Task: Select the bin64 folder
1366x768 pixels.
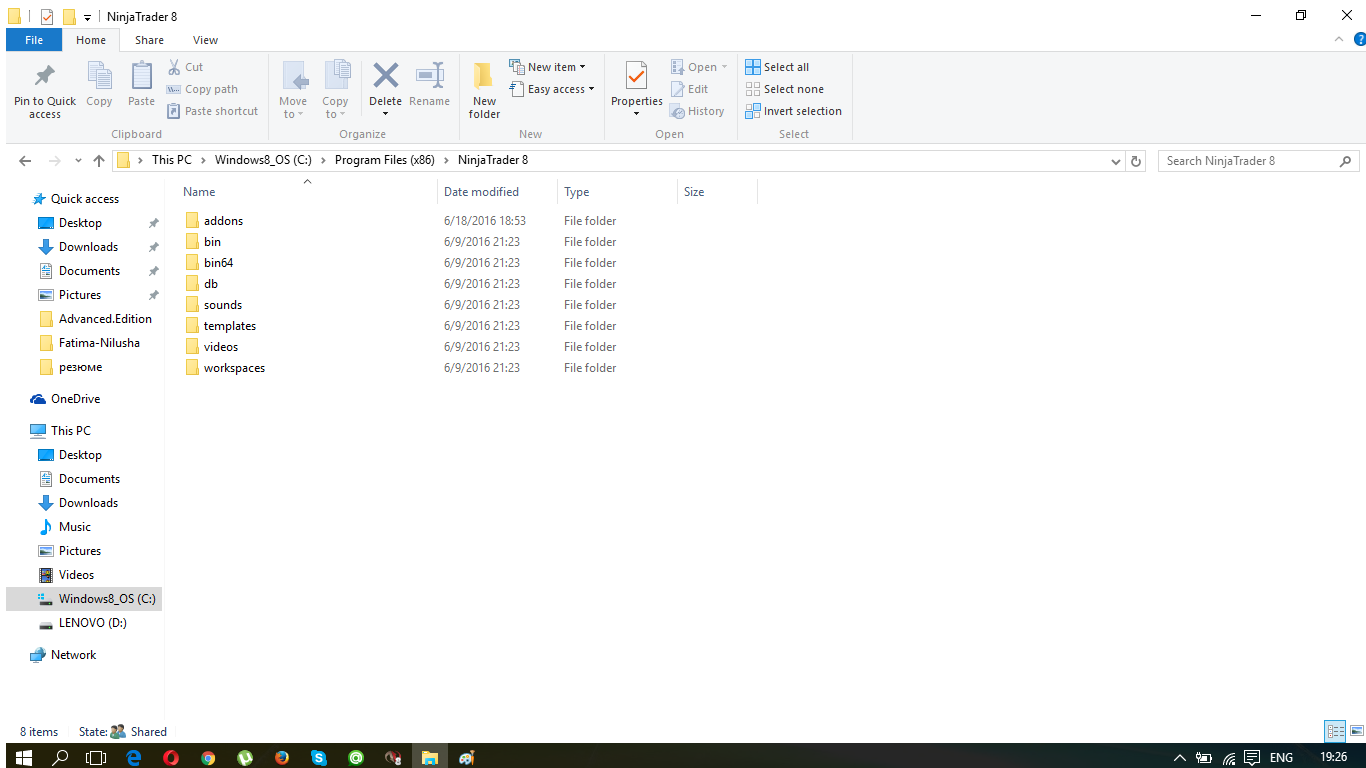Action: (x=218, y=263)
